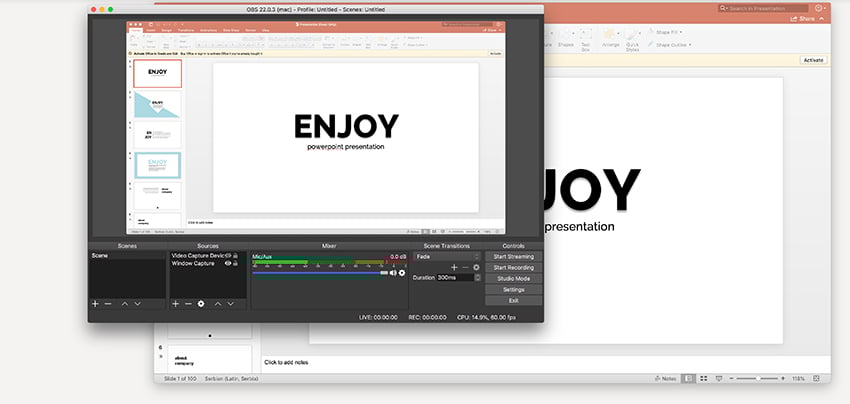Toggle visibility of Video Capture Device source
Image resolution: width=850 pixels, height=404 pixels.
(228, 256)
